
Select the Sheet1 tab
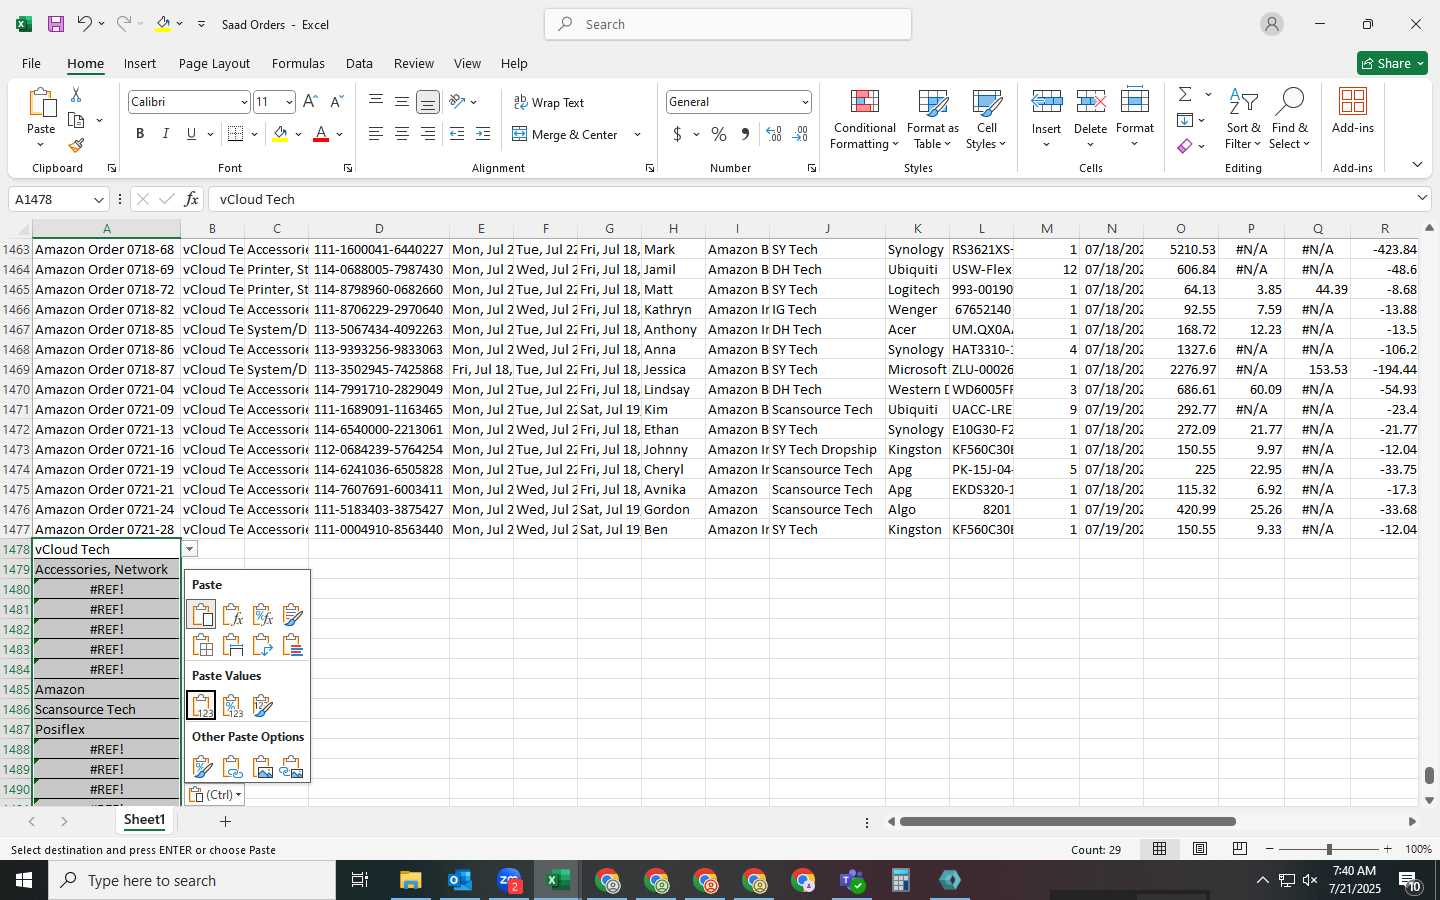tap(144, 820)
